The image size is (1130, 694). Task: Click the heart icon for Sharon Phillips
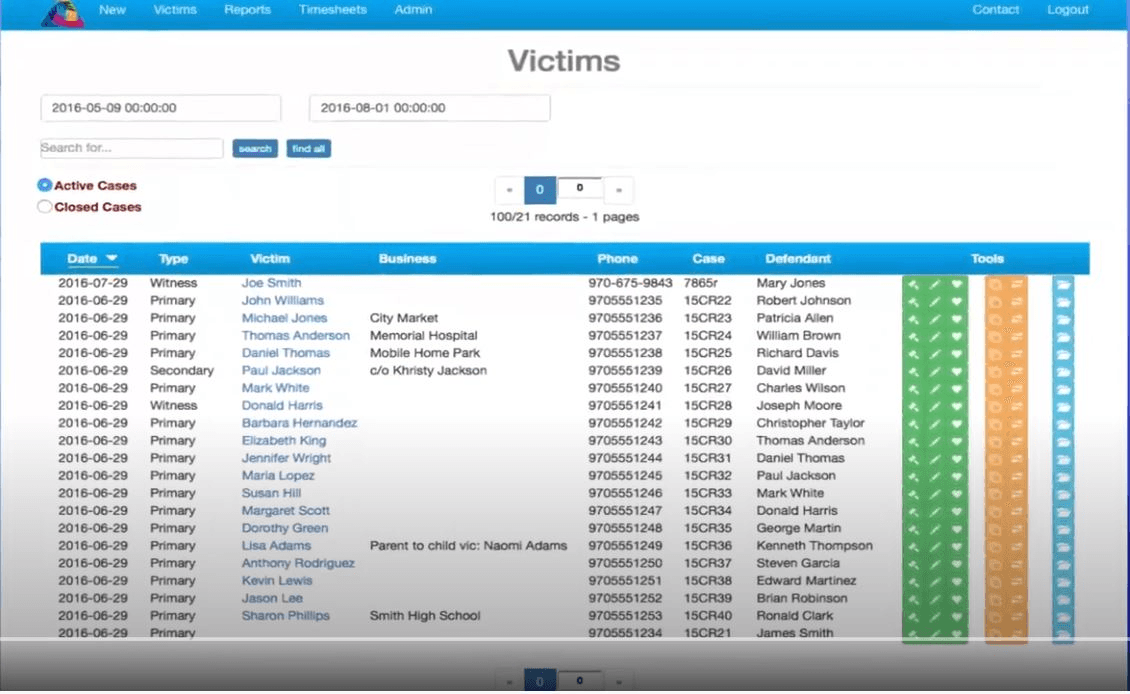pyautogui.click(x=956, y=616)
